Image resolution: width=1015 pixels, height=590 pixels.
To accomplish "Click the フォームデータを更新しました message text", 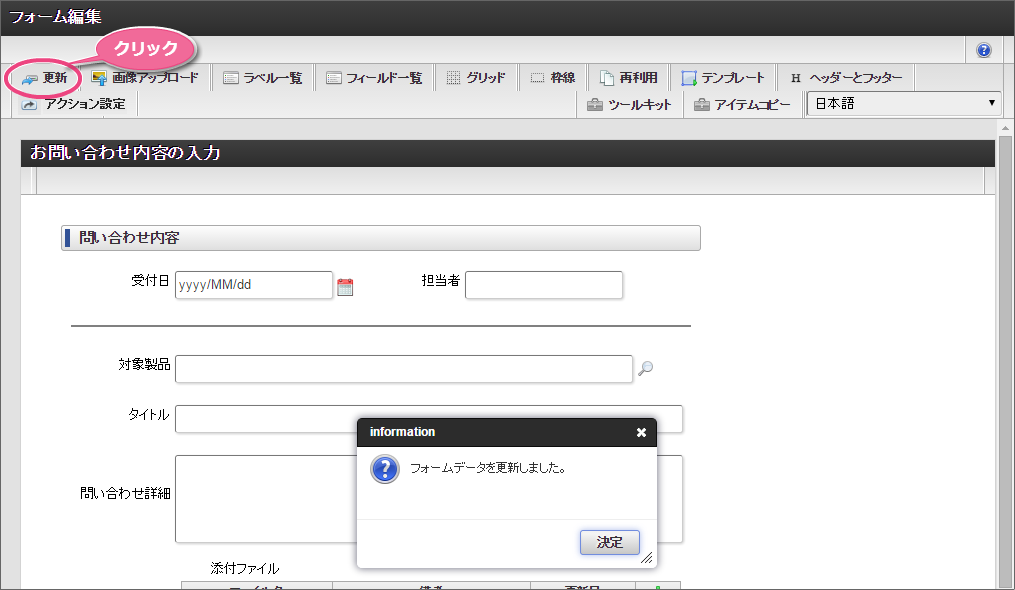I will (x=488, y=468).
